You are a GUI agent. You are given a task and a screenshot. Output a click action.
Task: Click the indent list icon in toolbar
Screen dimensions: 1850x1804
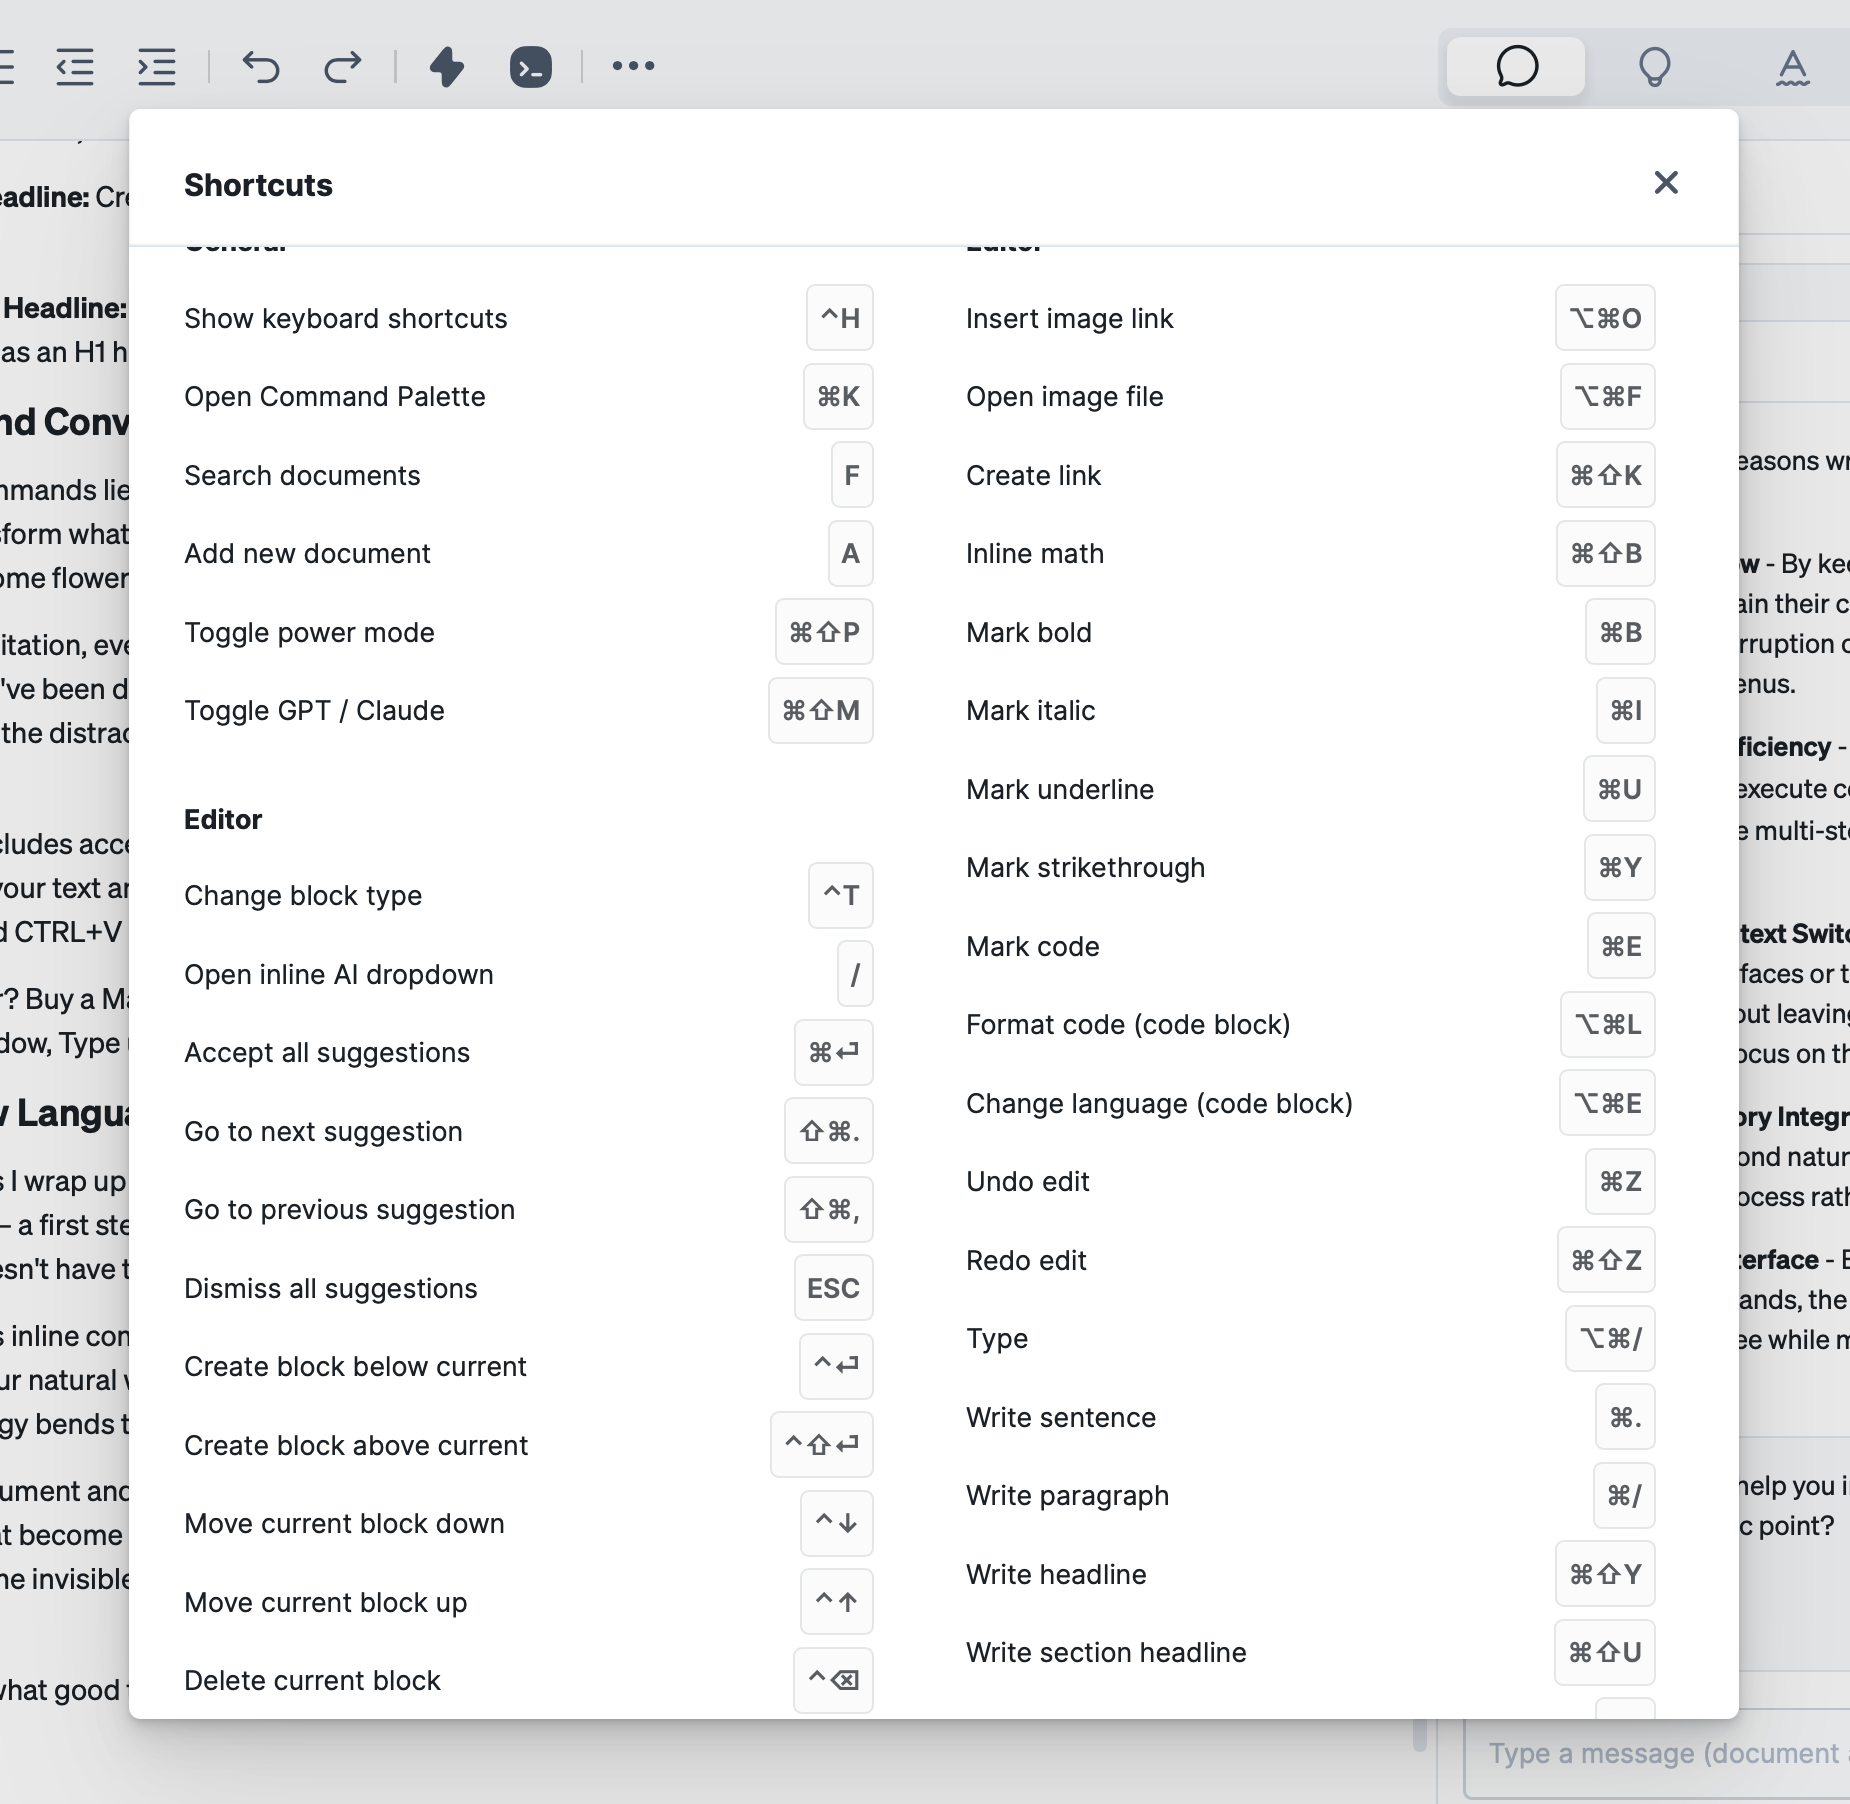click(x=157, y=67)
